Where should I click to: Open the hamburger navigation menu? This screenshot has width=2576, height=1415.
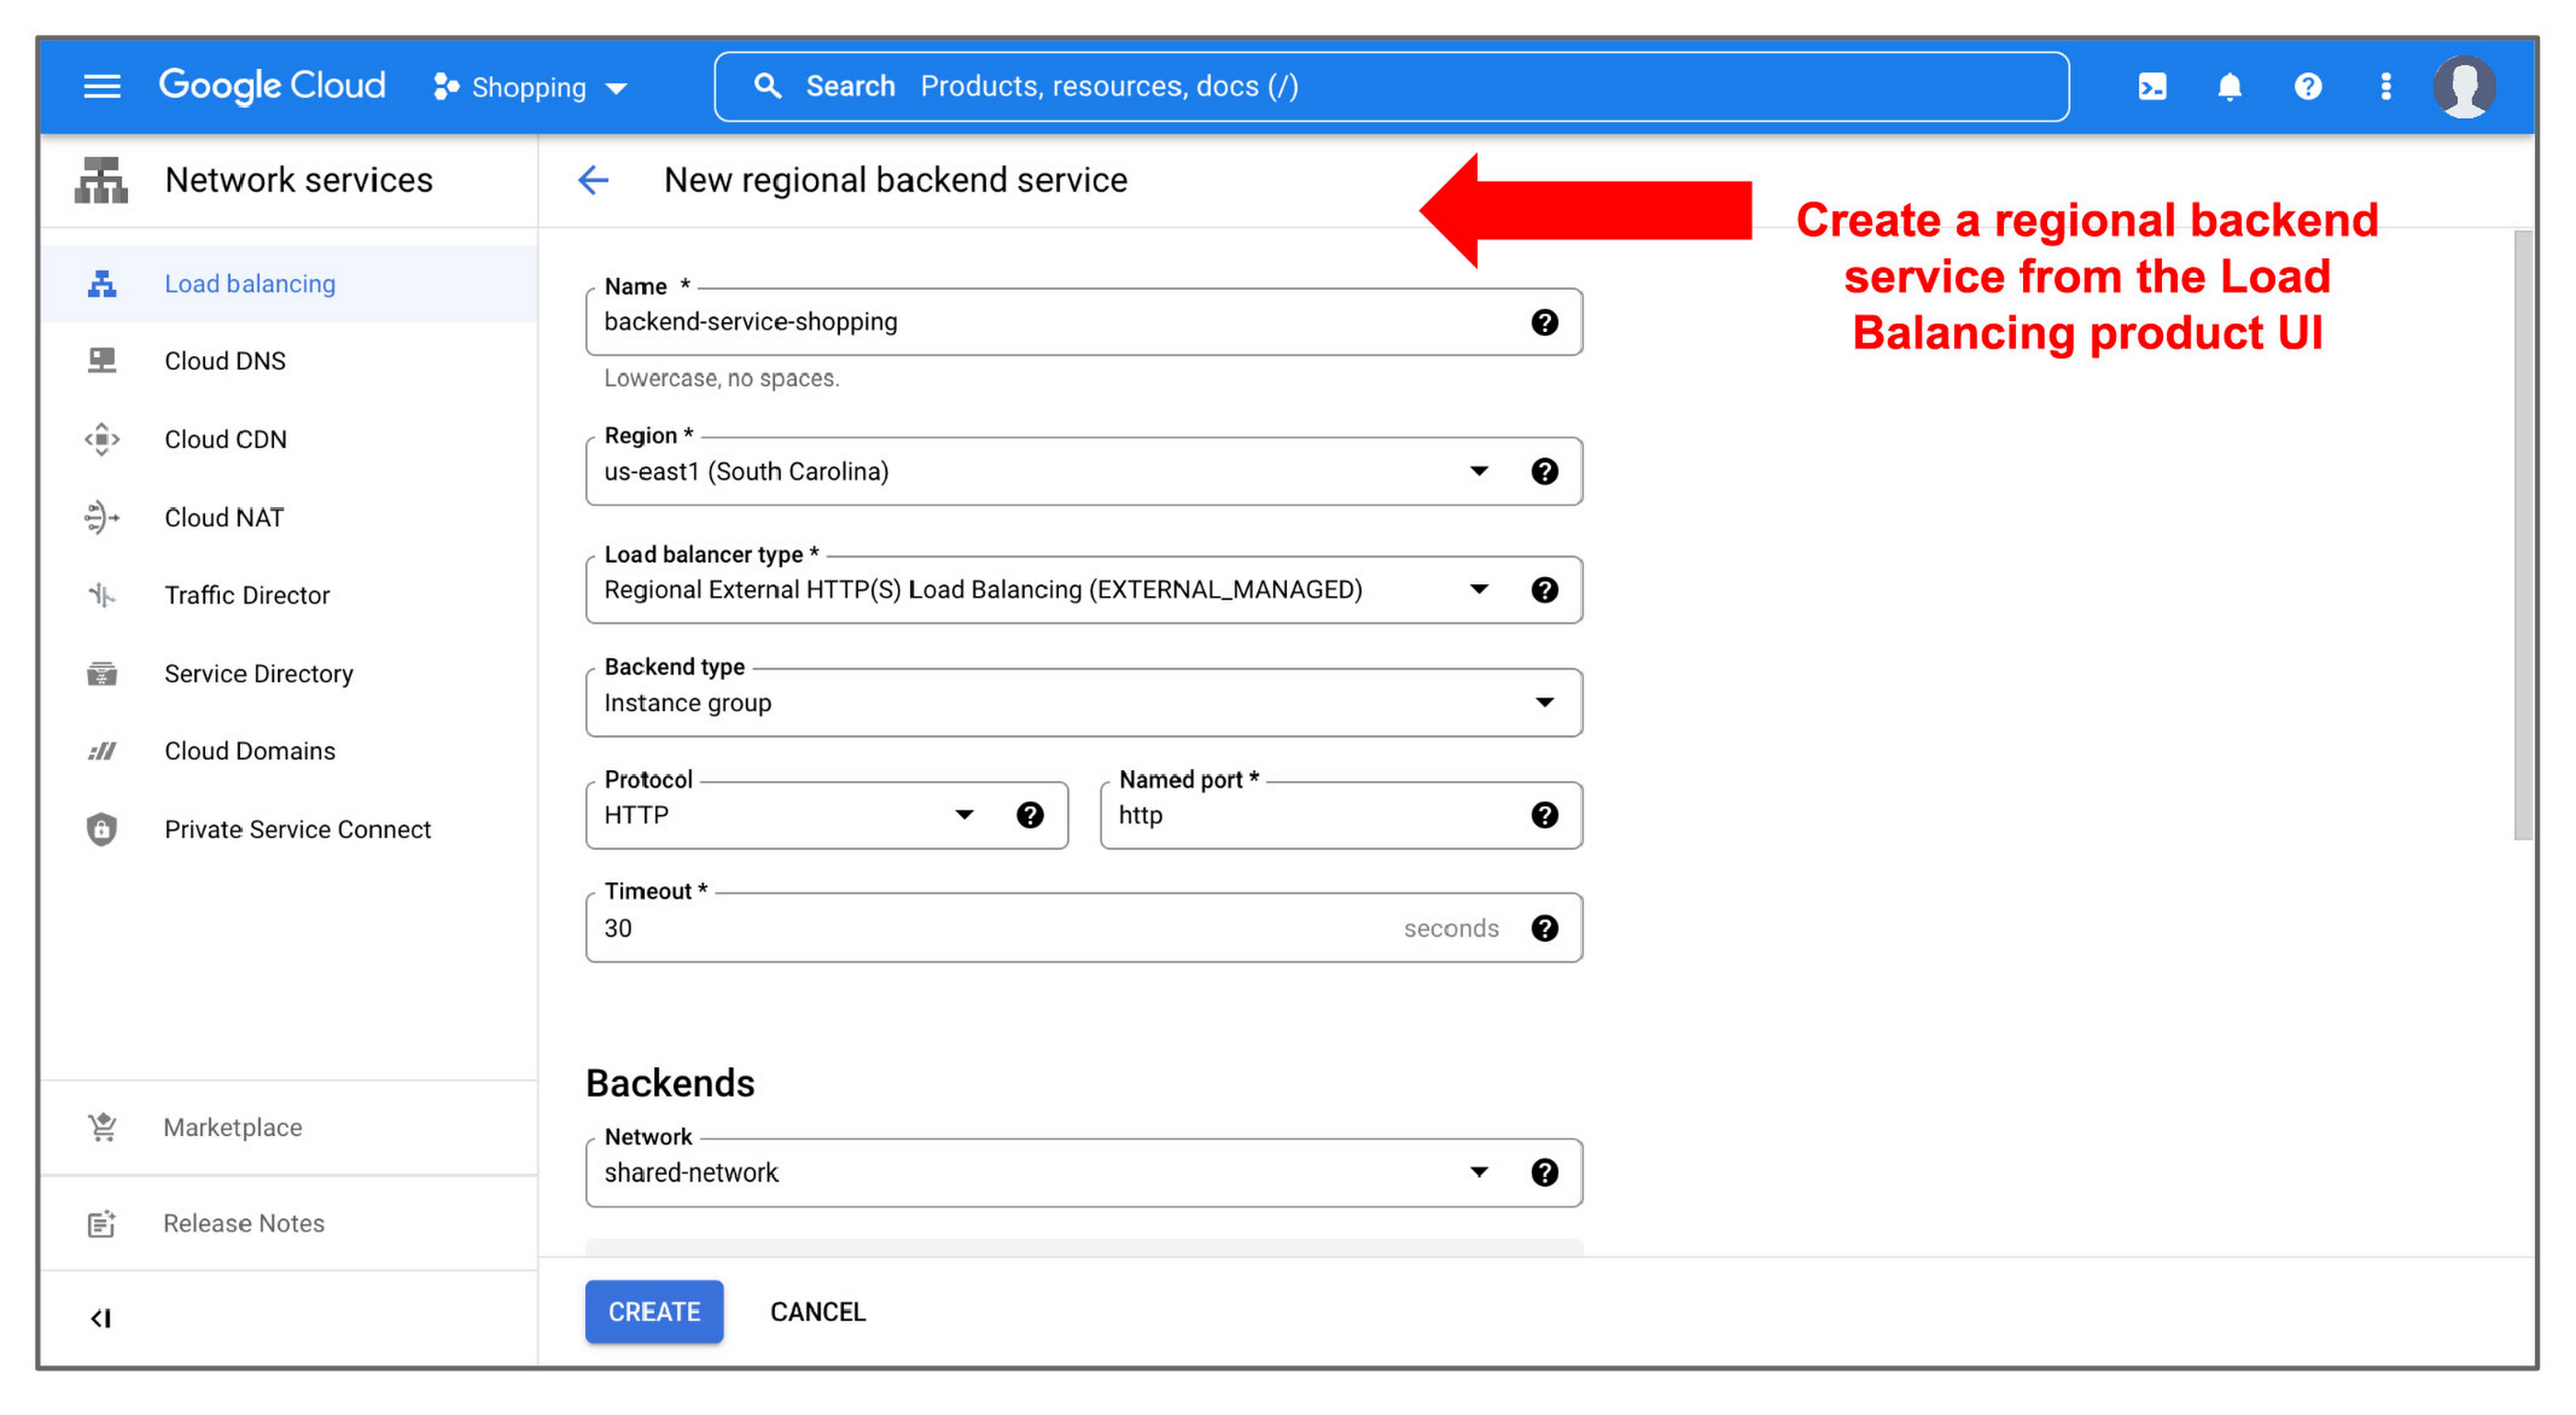click(x=101, y=86)
